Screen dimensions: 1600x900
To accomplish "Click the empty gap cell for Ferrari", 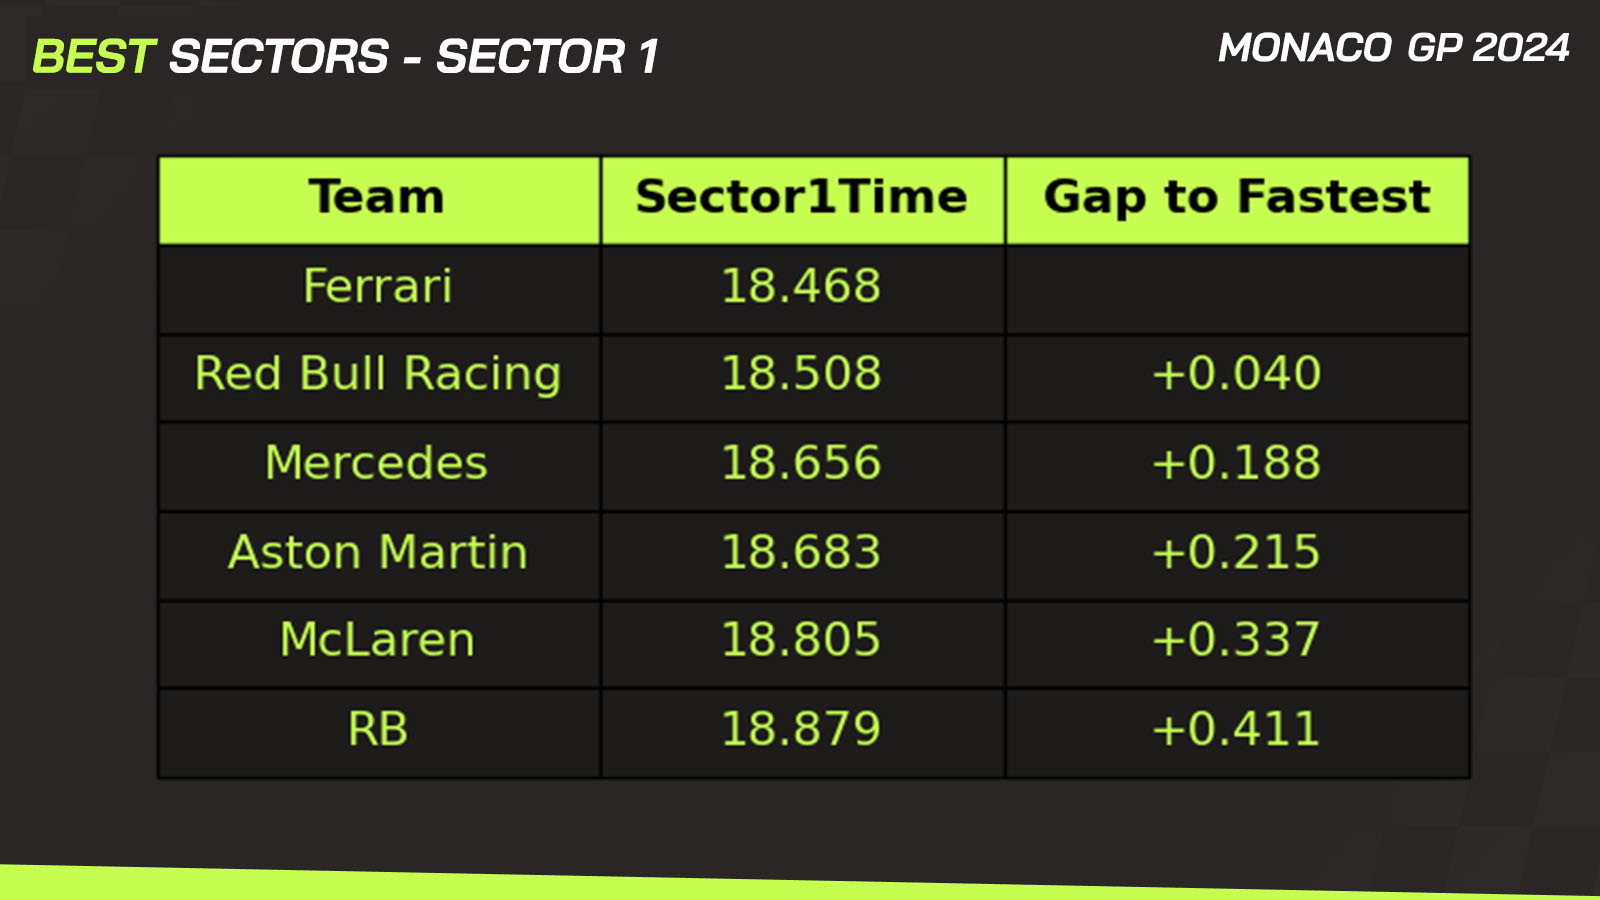I will (x=1237, y=288).
